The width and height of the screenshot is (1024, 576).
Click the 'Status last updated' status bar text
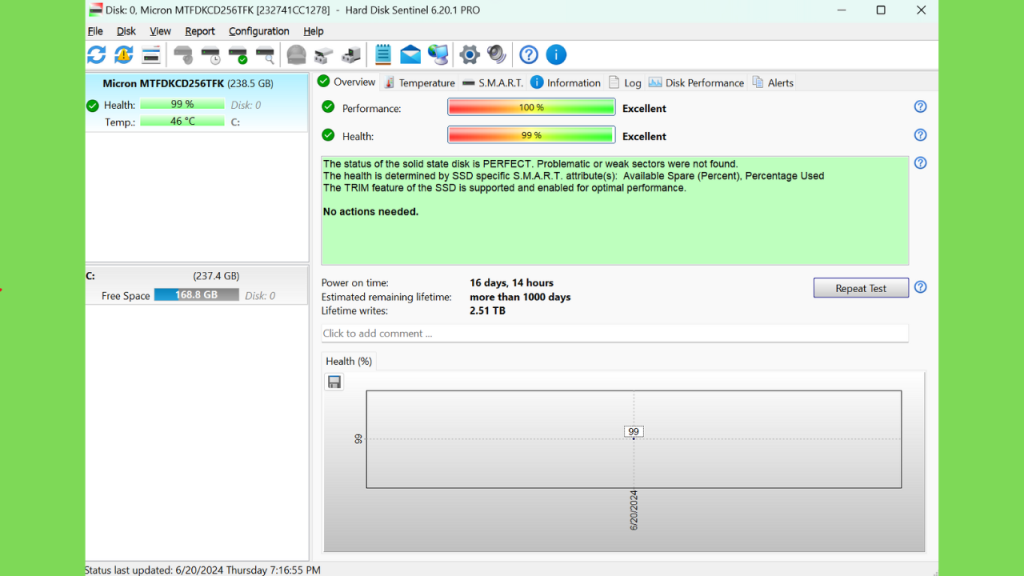click(x=203, y=570)
